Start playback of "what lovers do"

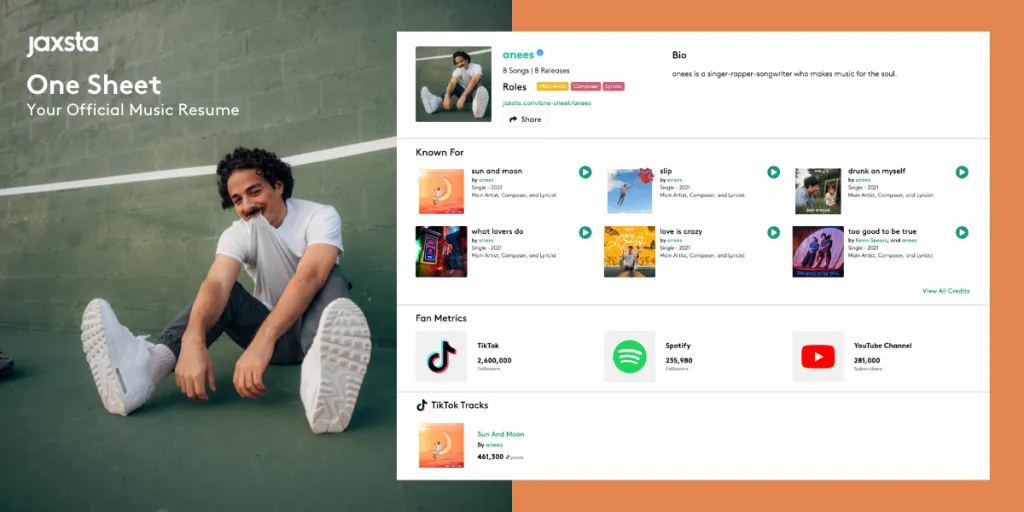tap(585, 232)
